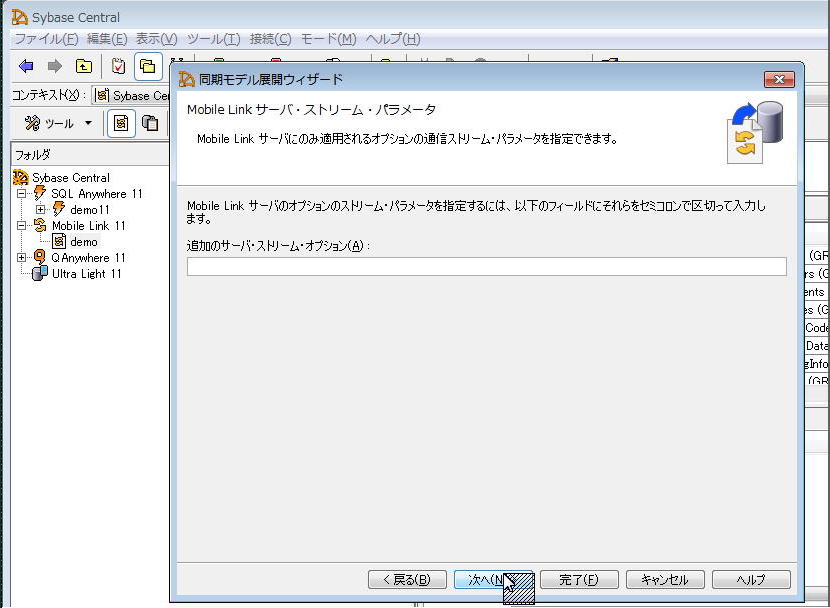Click the Up one level folder icon
This screenshot has height=608, width=830.
point(85,67)
